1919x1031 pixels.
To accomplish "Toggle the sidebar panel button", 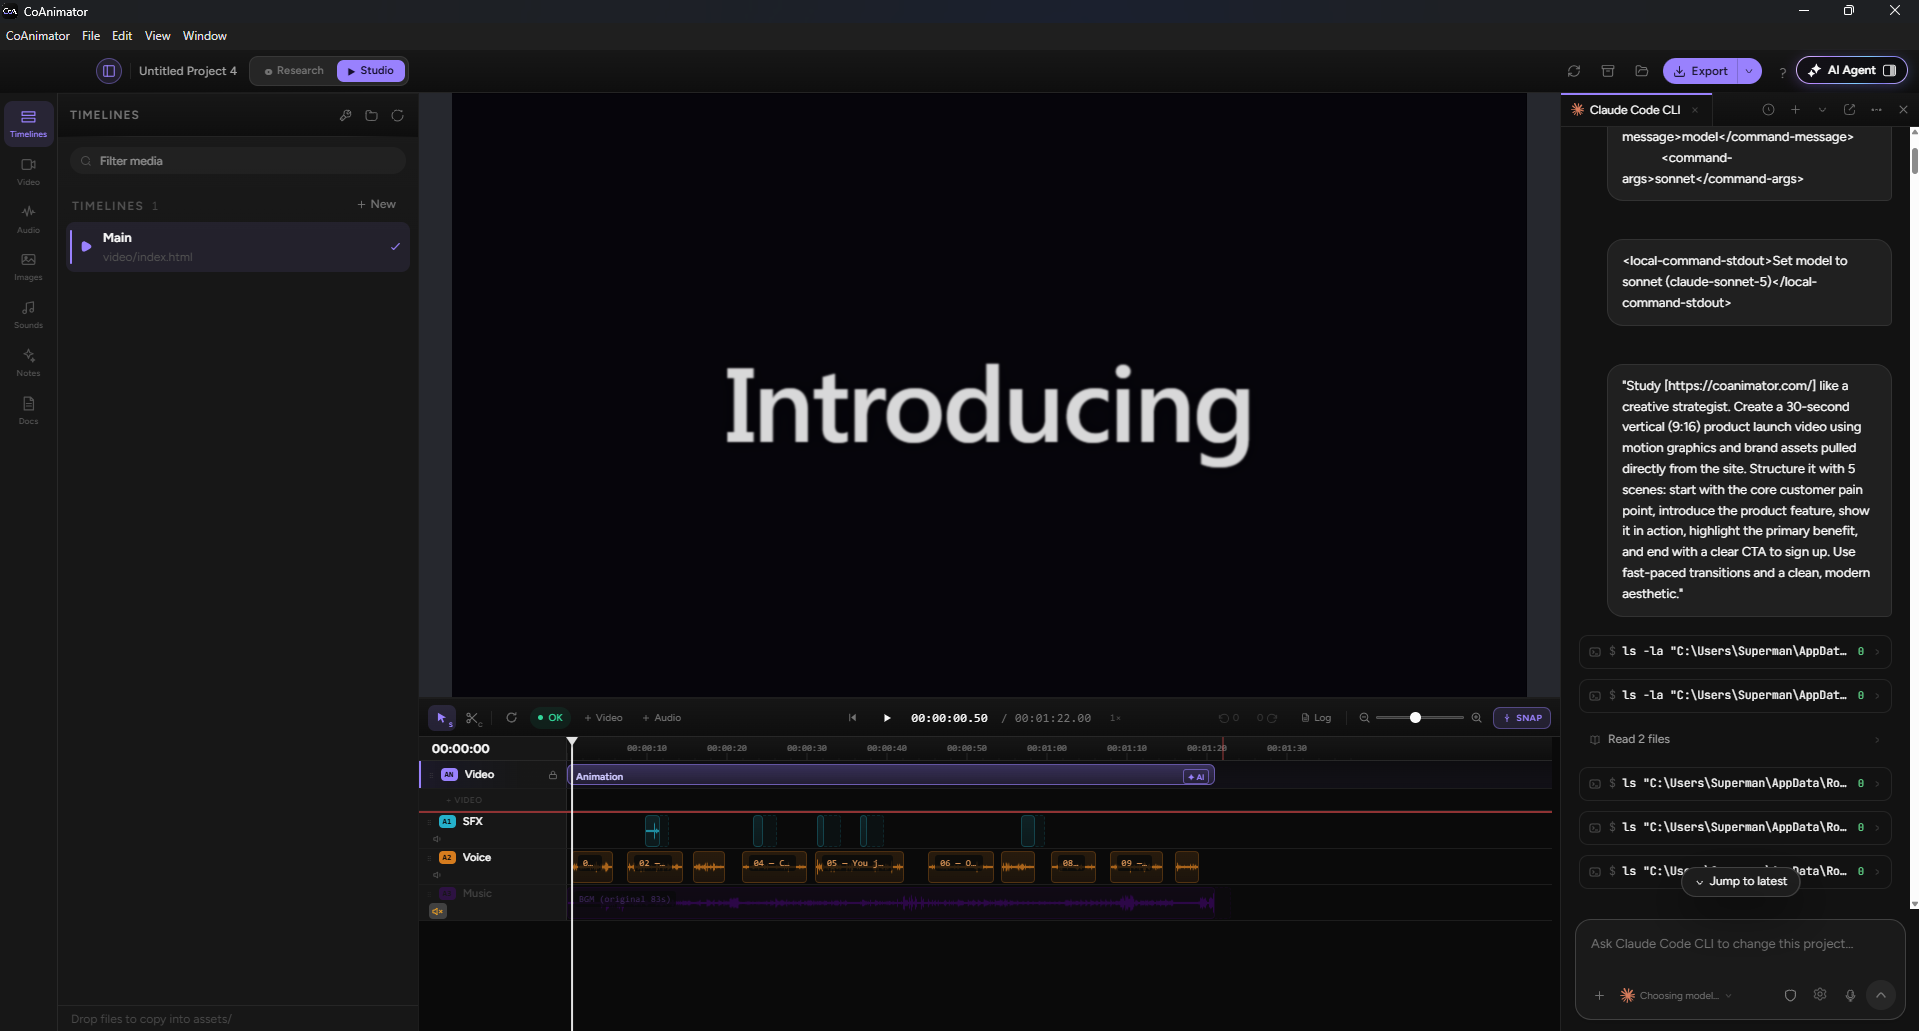I will [x=109, y=71].
